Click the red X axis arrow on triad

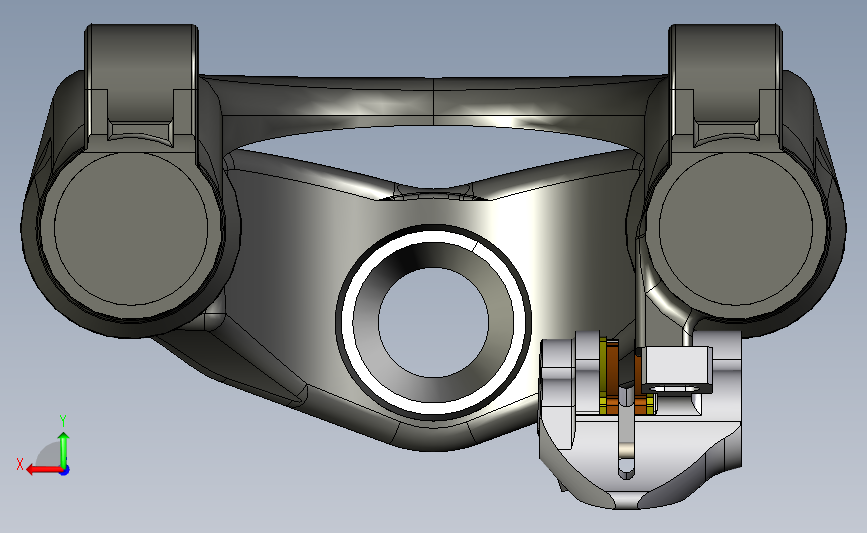coord(43,470)
